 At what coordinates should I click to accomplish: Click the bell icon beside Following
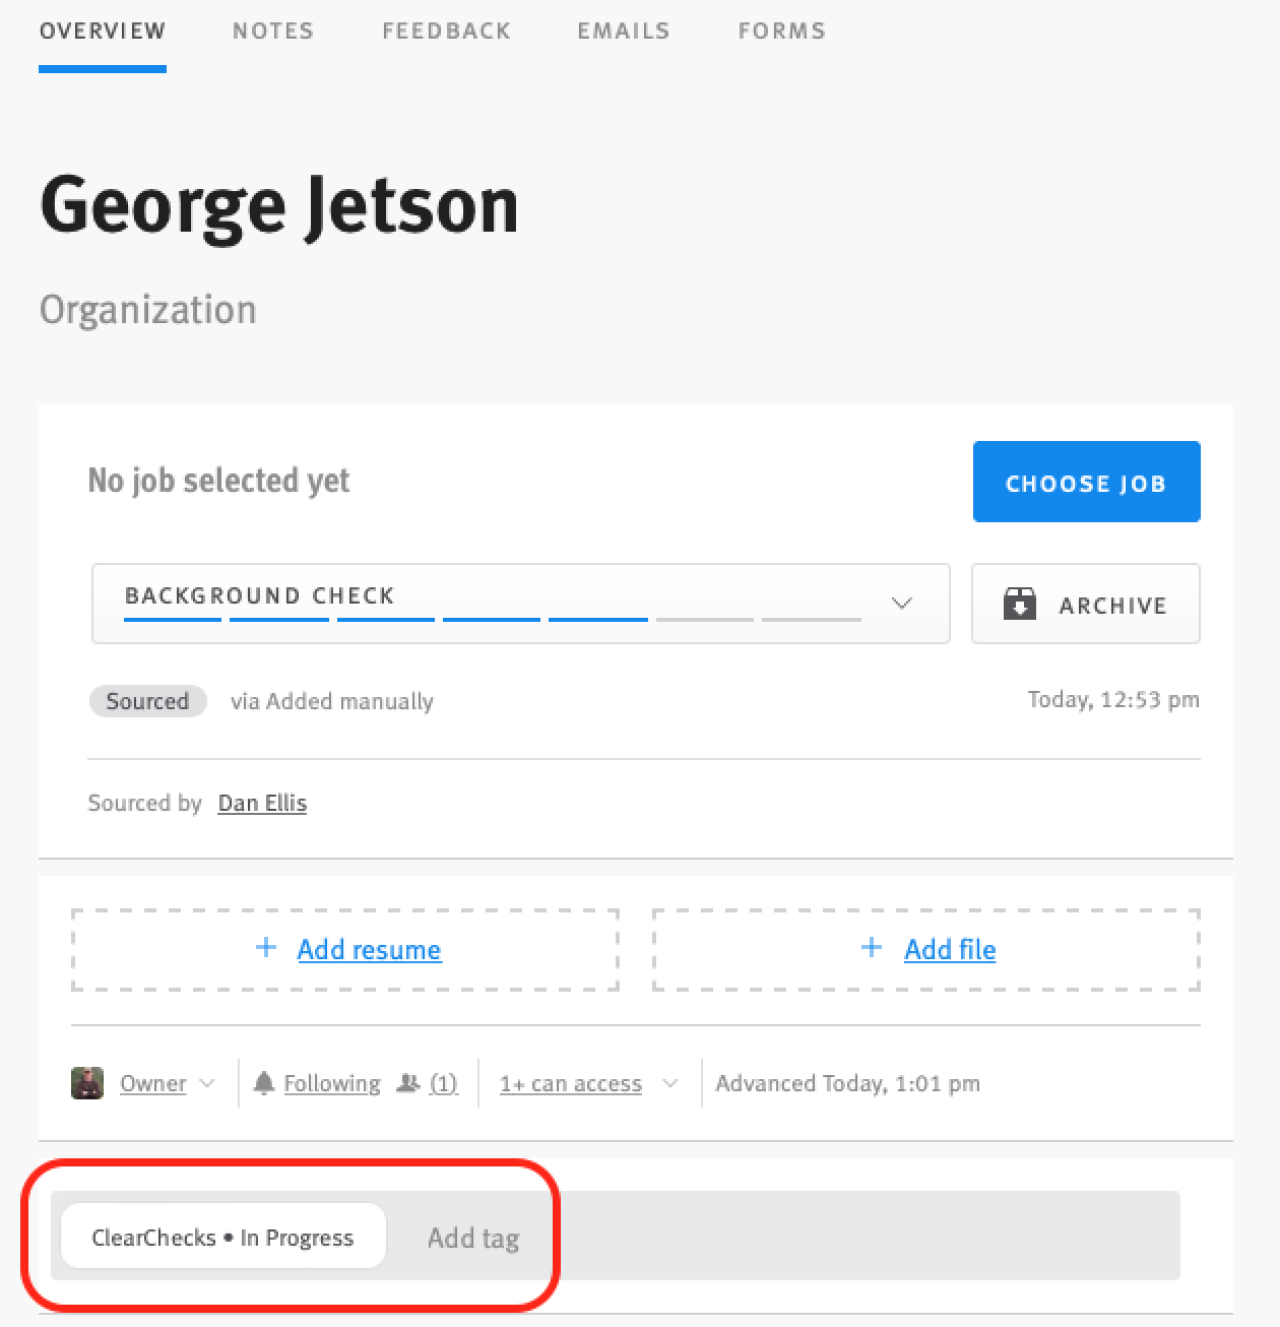click(264, 1083)
